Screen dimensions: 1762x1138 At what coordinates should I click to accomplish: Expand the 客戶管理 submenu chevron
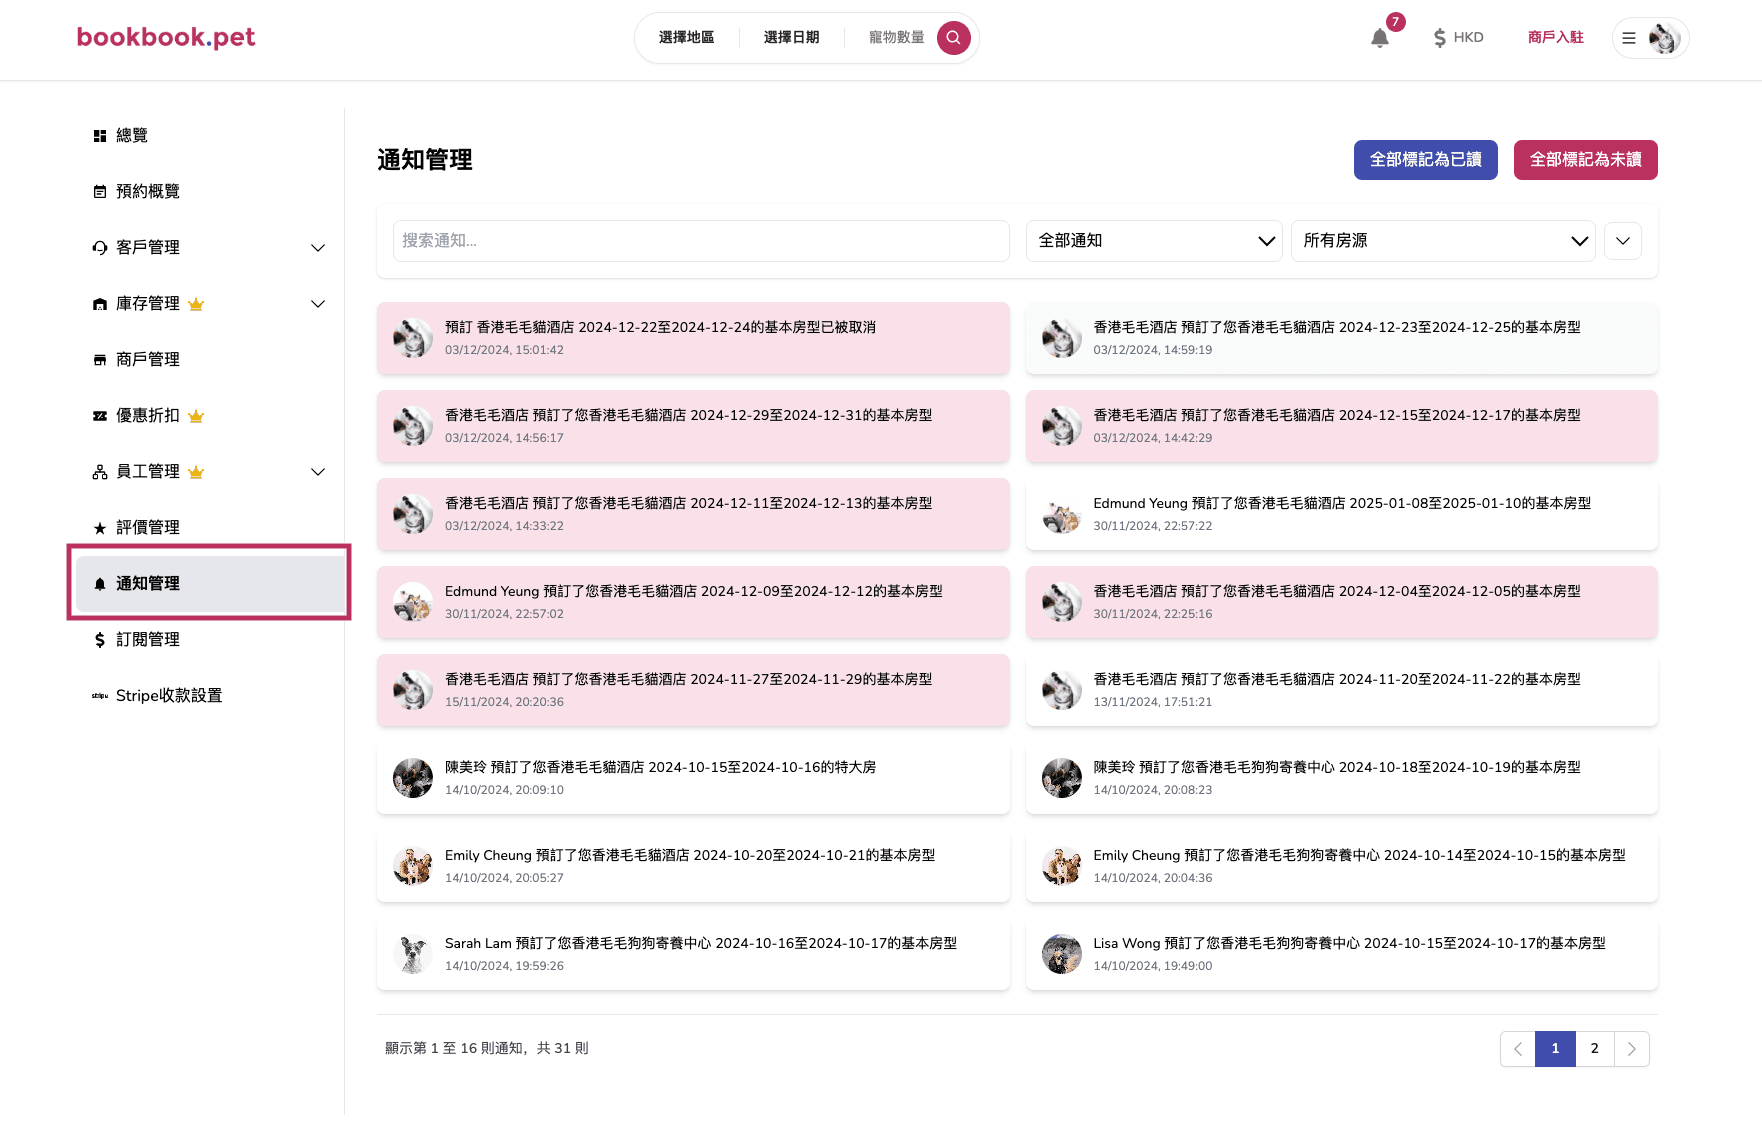[318, 248]
